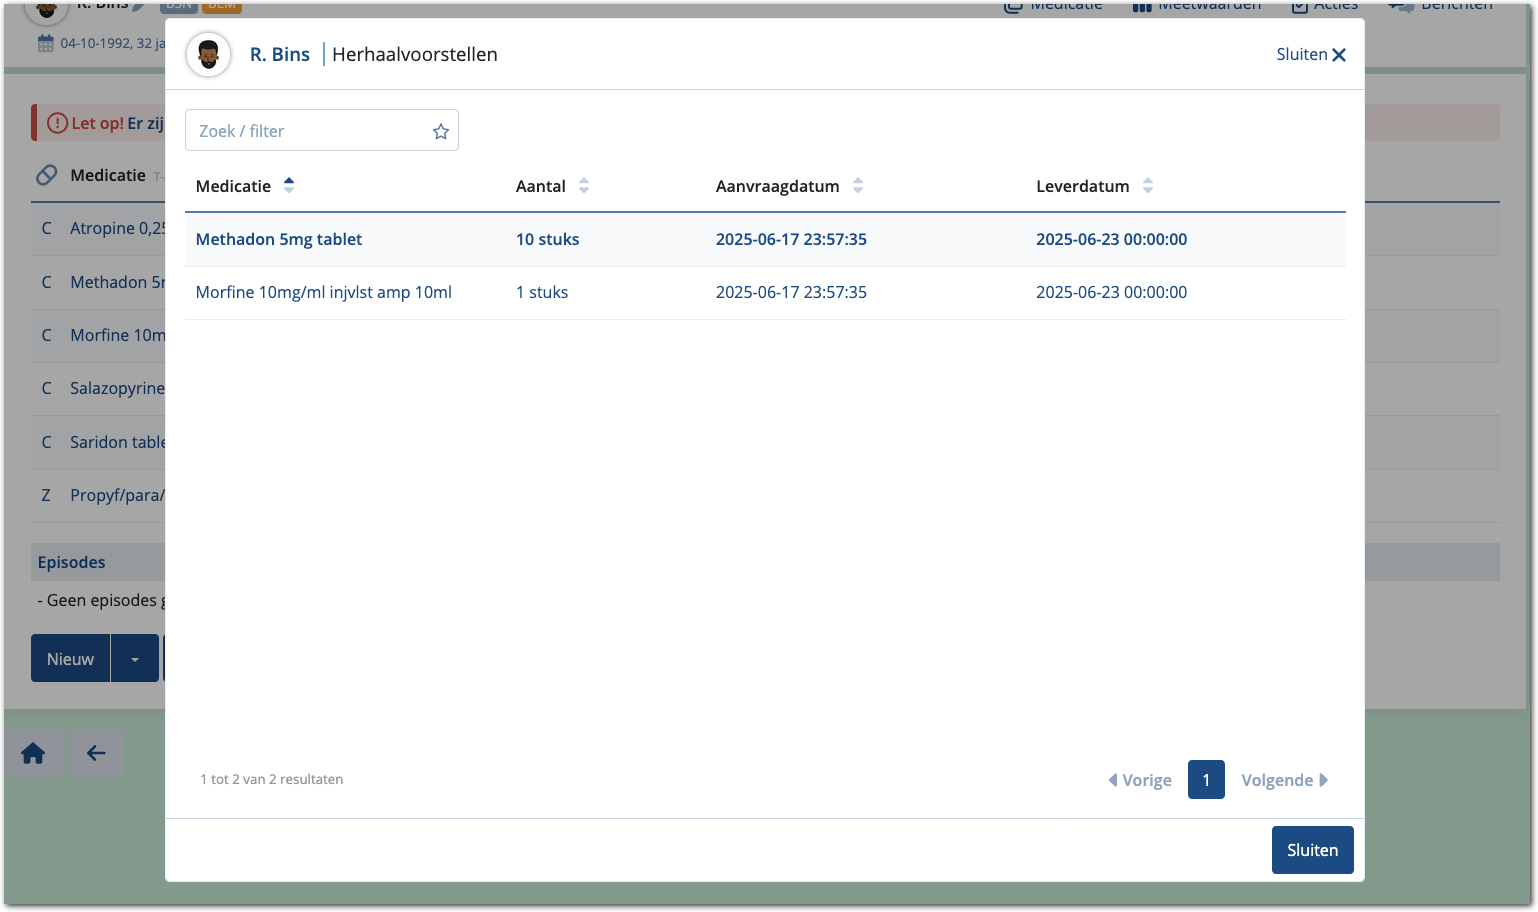The height and width of the screenshot is (912, 1538).
Task: Close dialog using the X icon
Action: 1339,55
